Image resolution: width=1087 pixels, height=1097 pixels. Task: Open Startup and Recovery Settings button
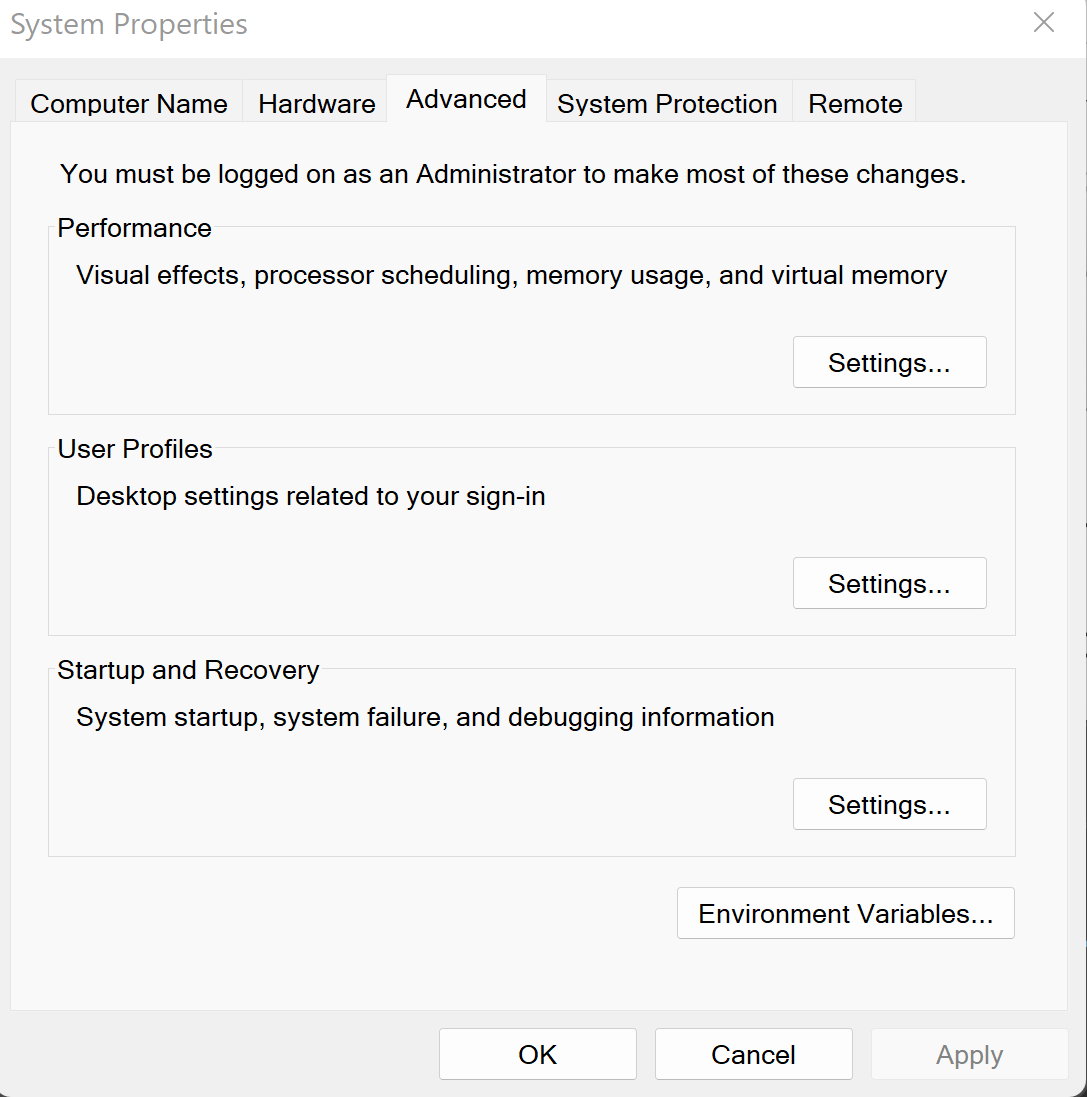pos(890,805)
